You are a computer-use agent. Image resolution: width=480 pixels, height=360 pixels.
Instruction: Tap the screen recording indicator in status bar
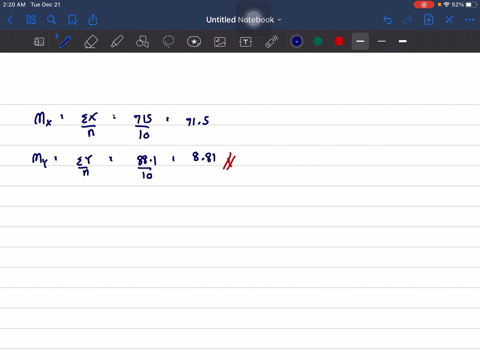[x=424, y=5]
